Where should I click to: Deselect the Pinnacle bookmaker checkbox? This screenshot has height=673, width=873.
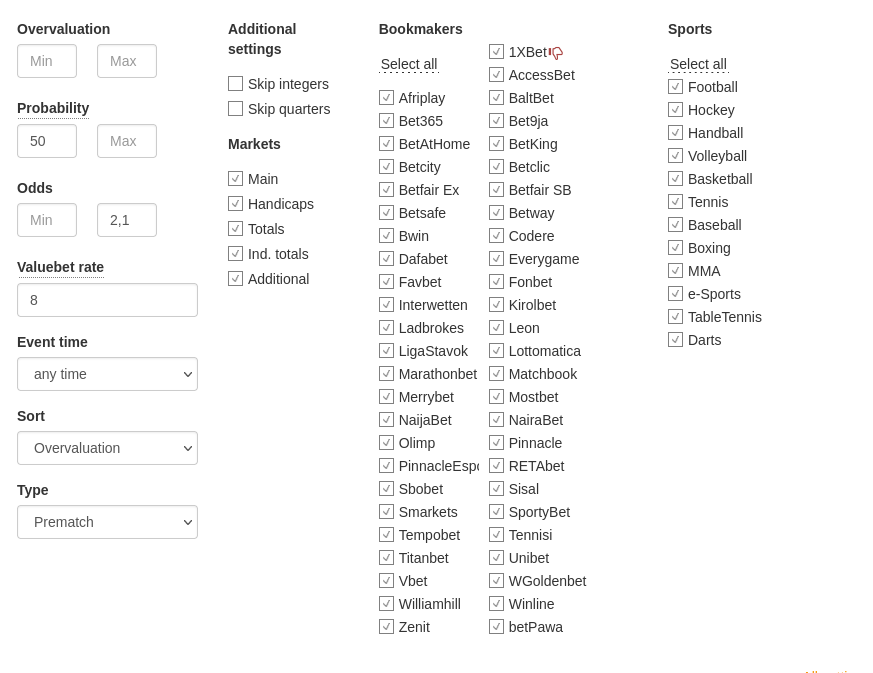point(497,443)
